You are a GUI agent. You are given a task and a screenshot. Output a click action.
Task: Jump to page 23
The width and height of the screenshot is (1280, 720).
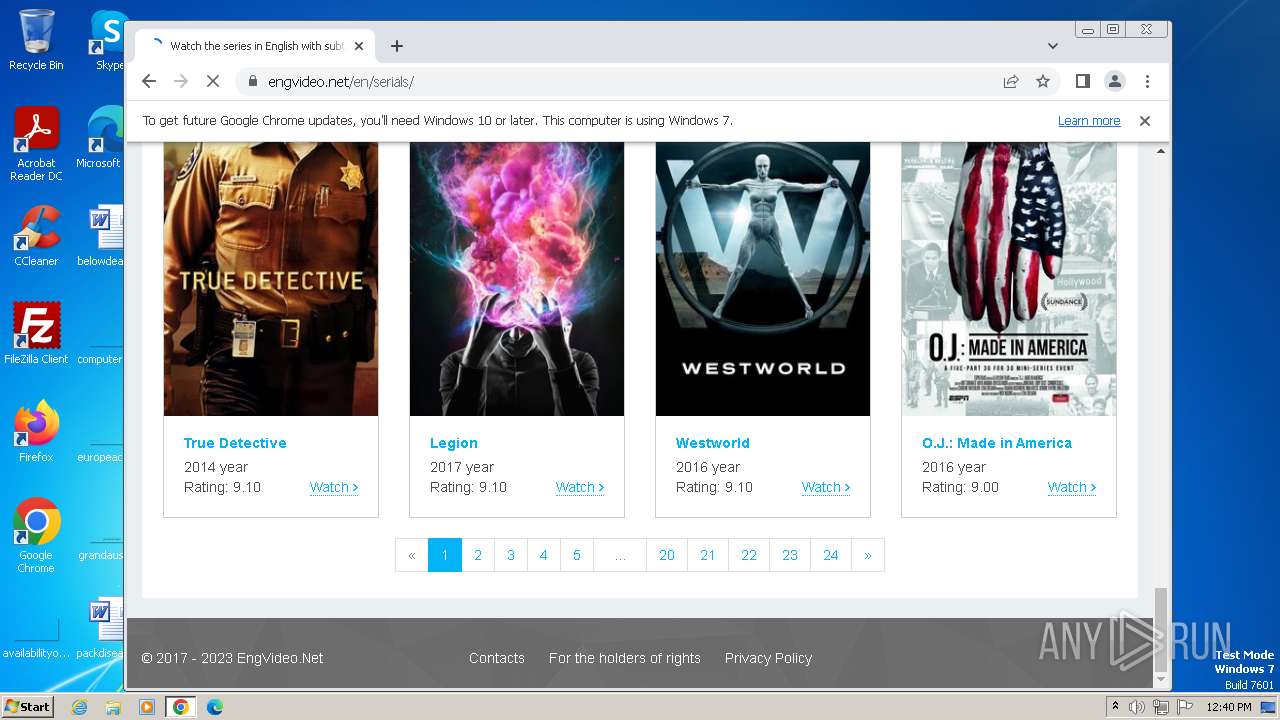pos(790,555)
